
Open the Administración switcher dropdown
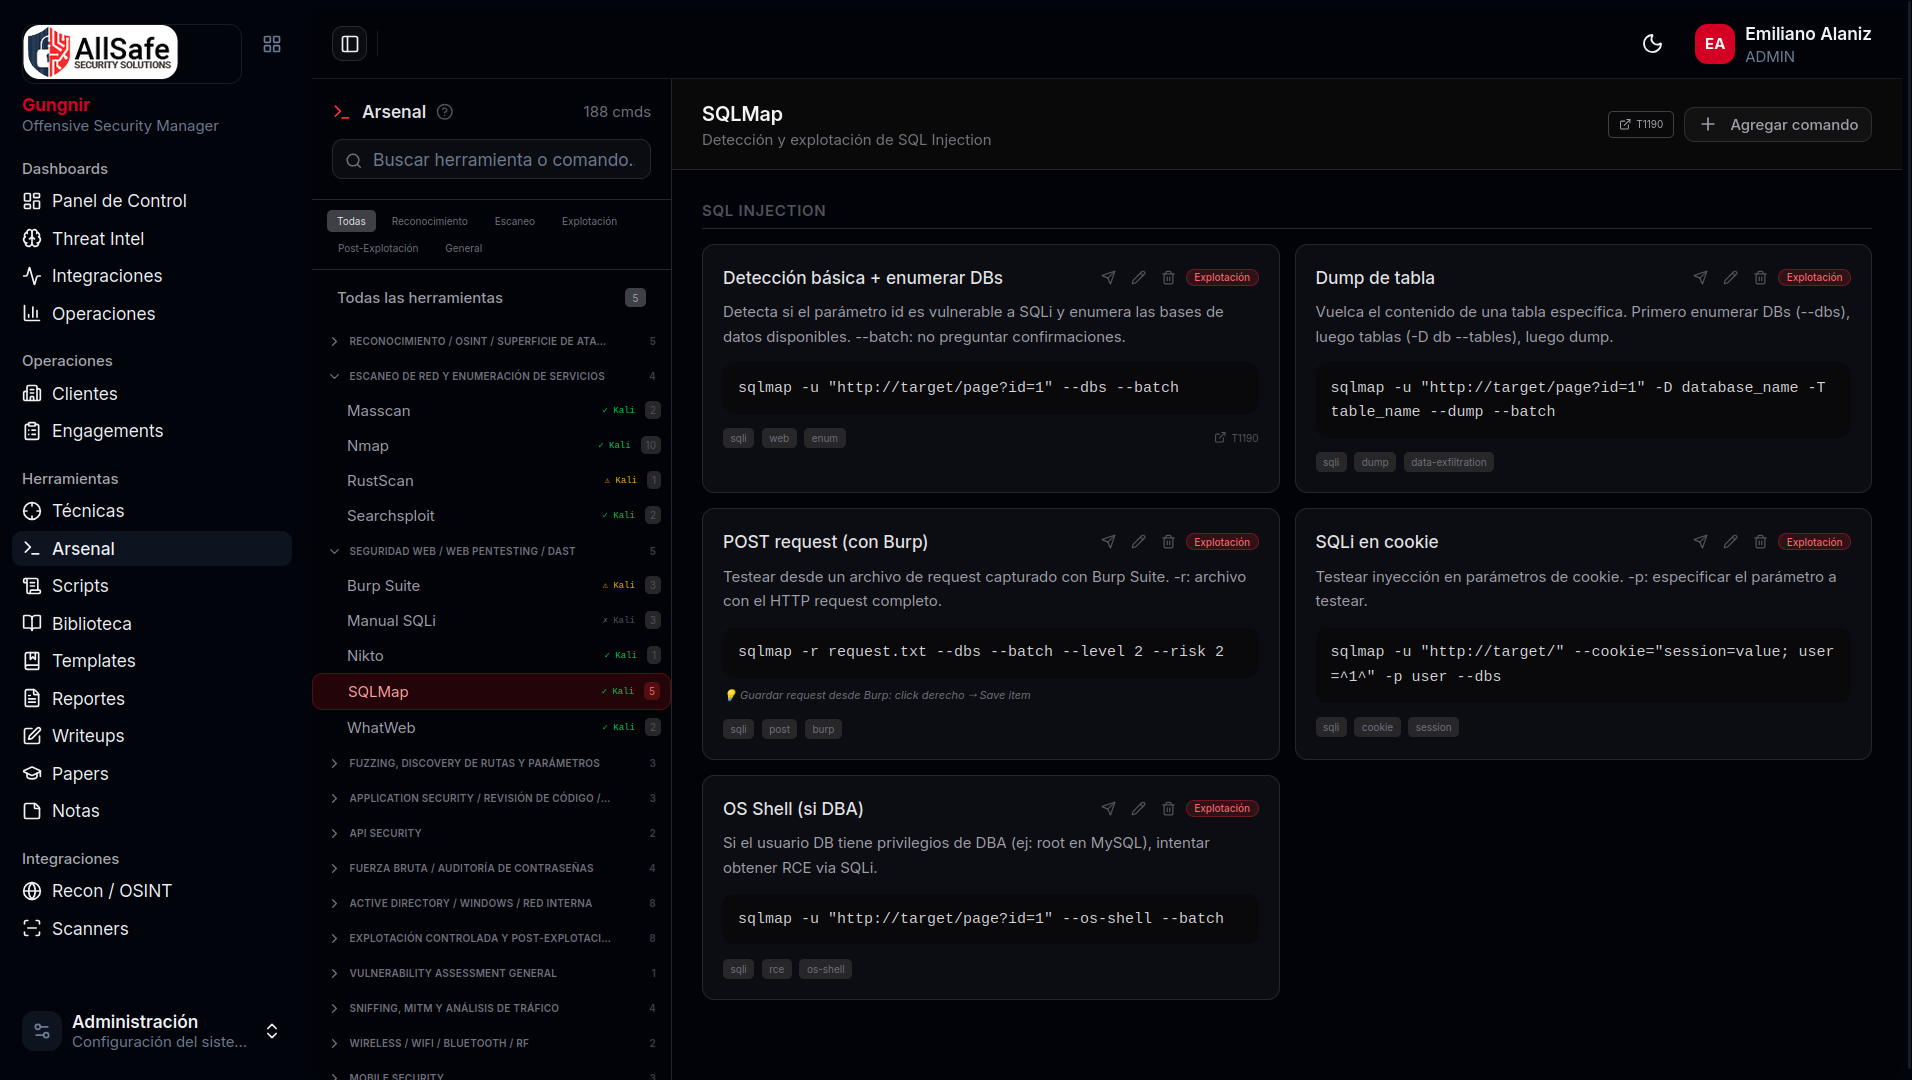tap(152, 1031)
